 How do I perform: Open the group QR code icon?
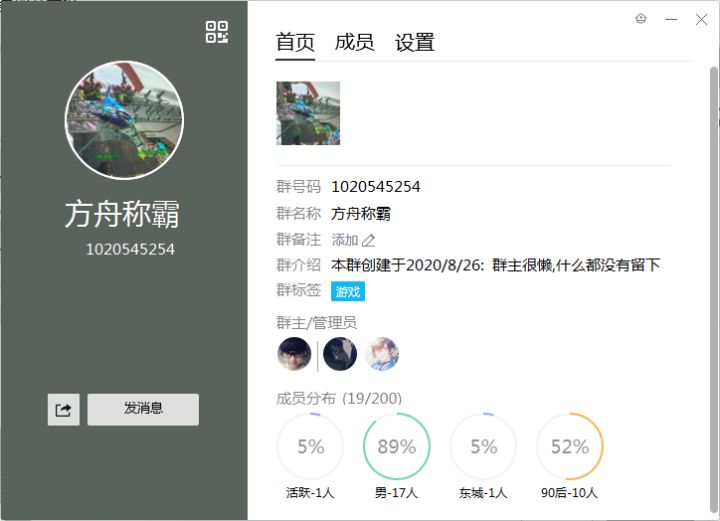click(x=217, y=32)
